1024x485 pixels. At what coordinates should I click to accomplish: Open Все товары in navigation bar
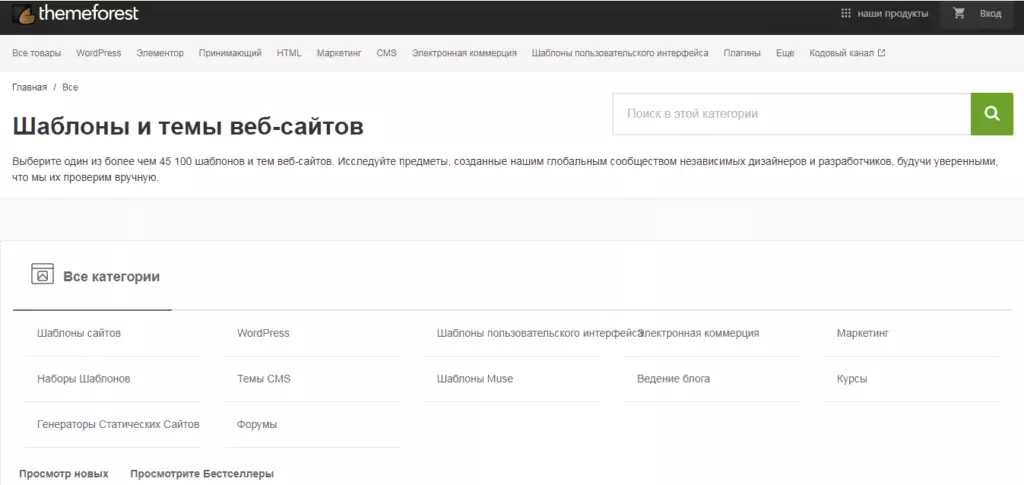point(37,54)
